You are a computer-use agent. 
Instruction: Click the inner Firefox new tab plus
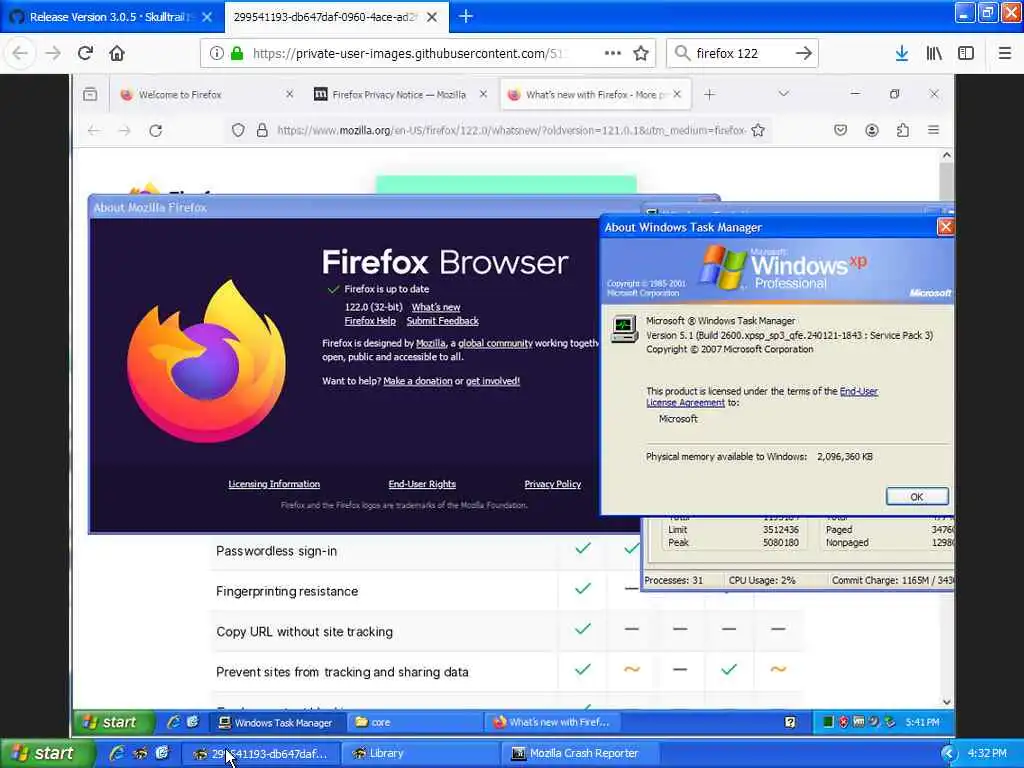709,94
